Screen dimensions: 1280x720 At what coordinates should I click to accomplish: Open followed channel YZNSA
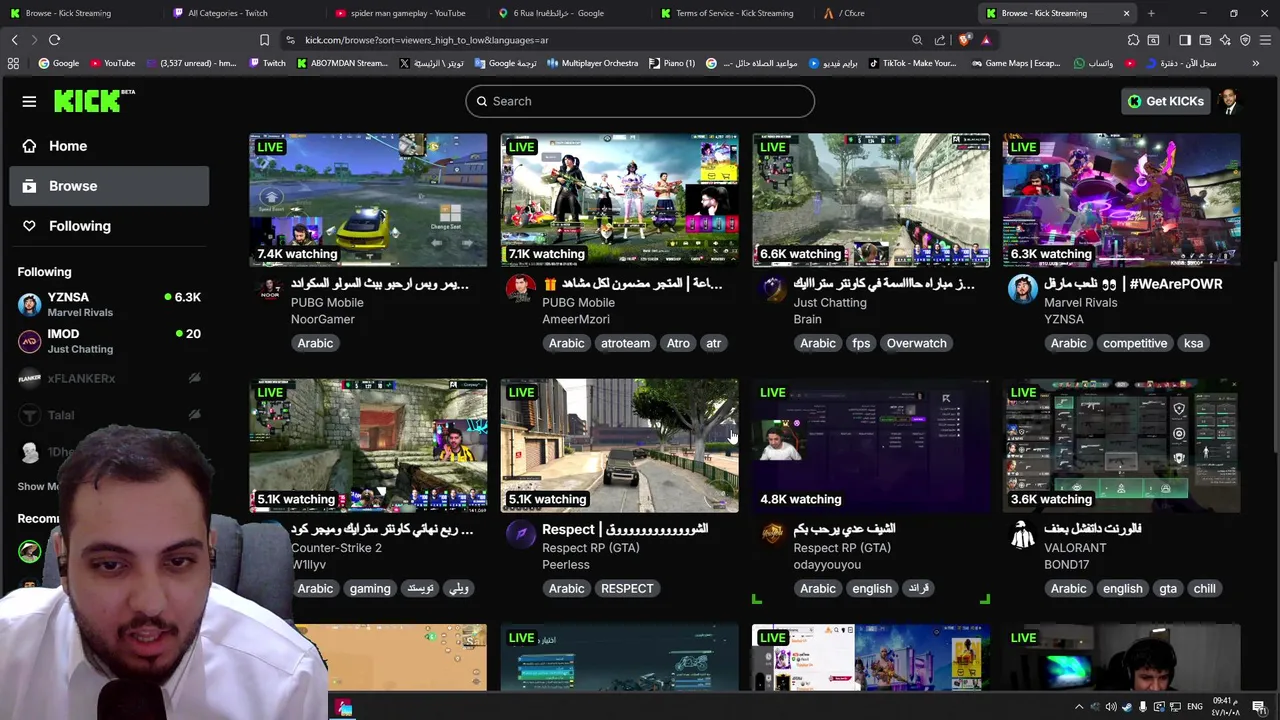[x=109, y=304]
